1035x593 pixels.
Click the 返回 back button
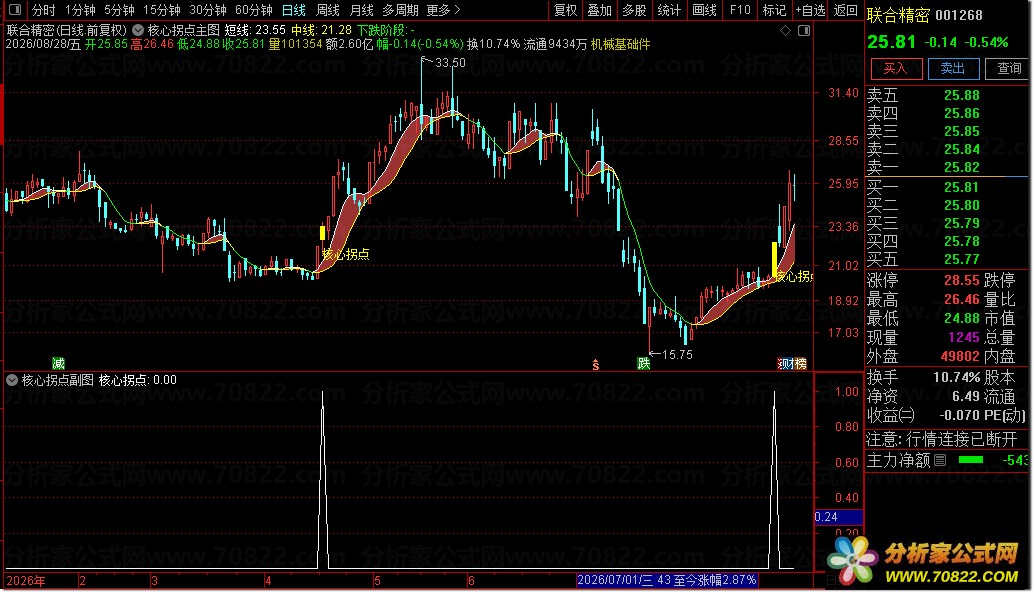(846, 10)
